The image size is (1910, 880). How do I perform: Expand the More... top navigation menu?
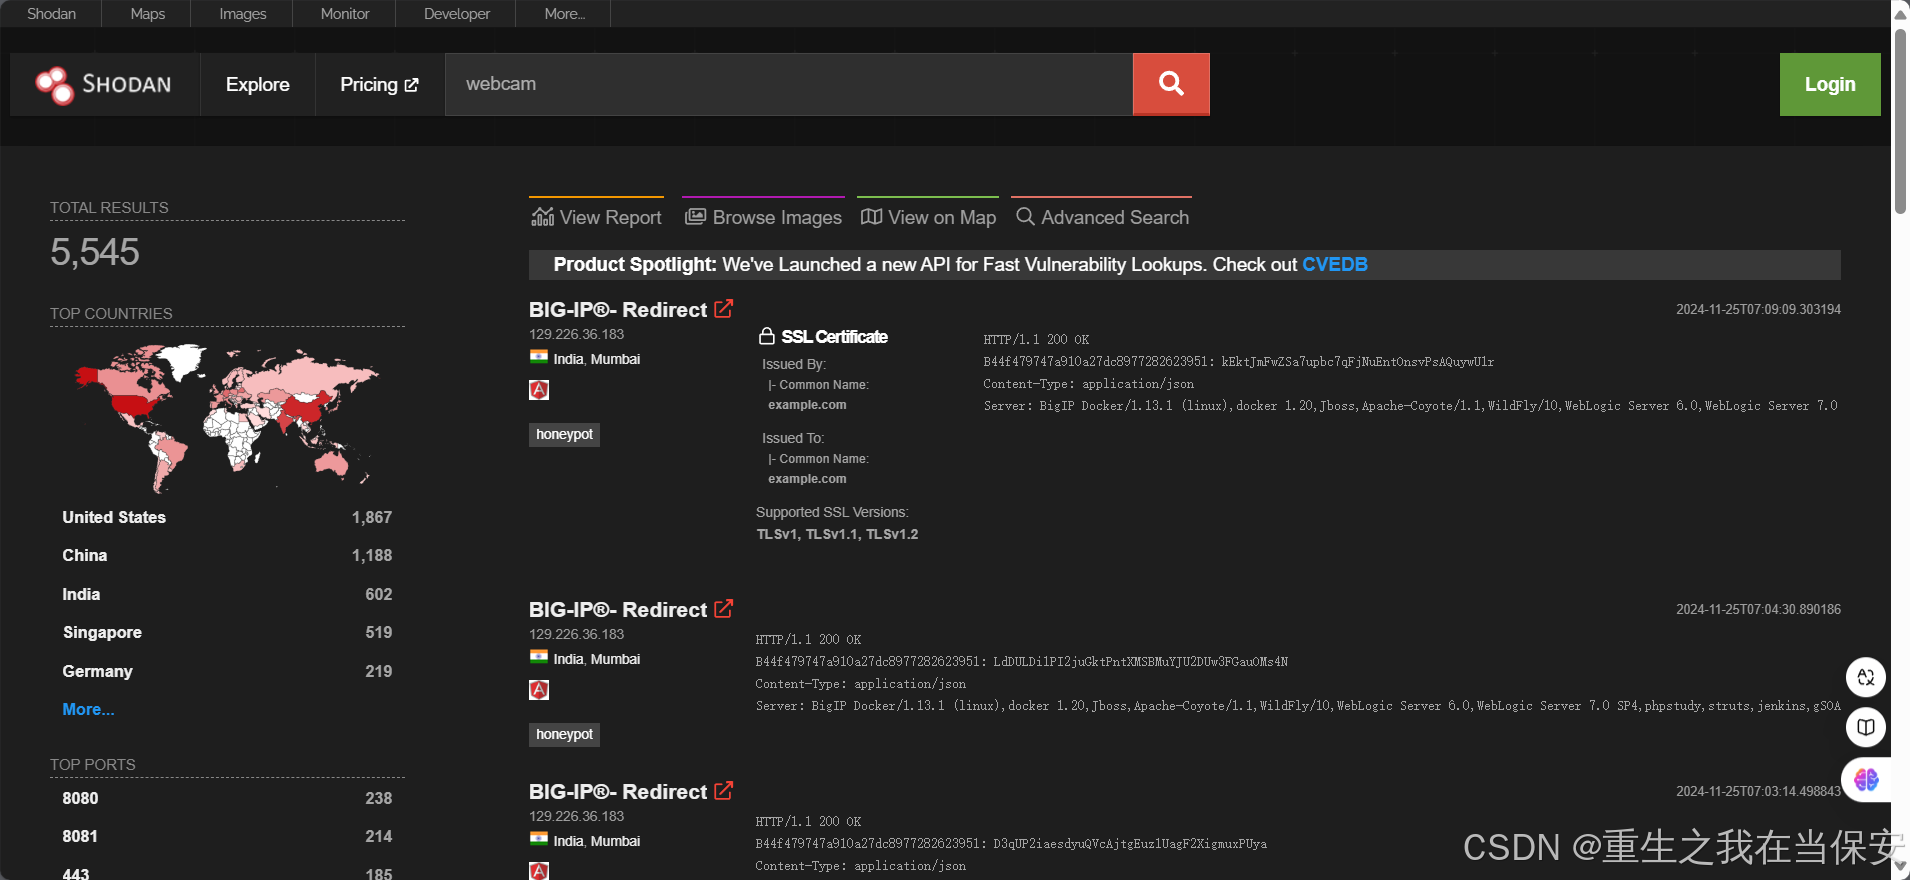click(x=565, y=14)
